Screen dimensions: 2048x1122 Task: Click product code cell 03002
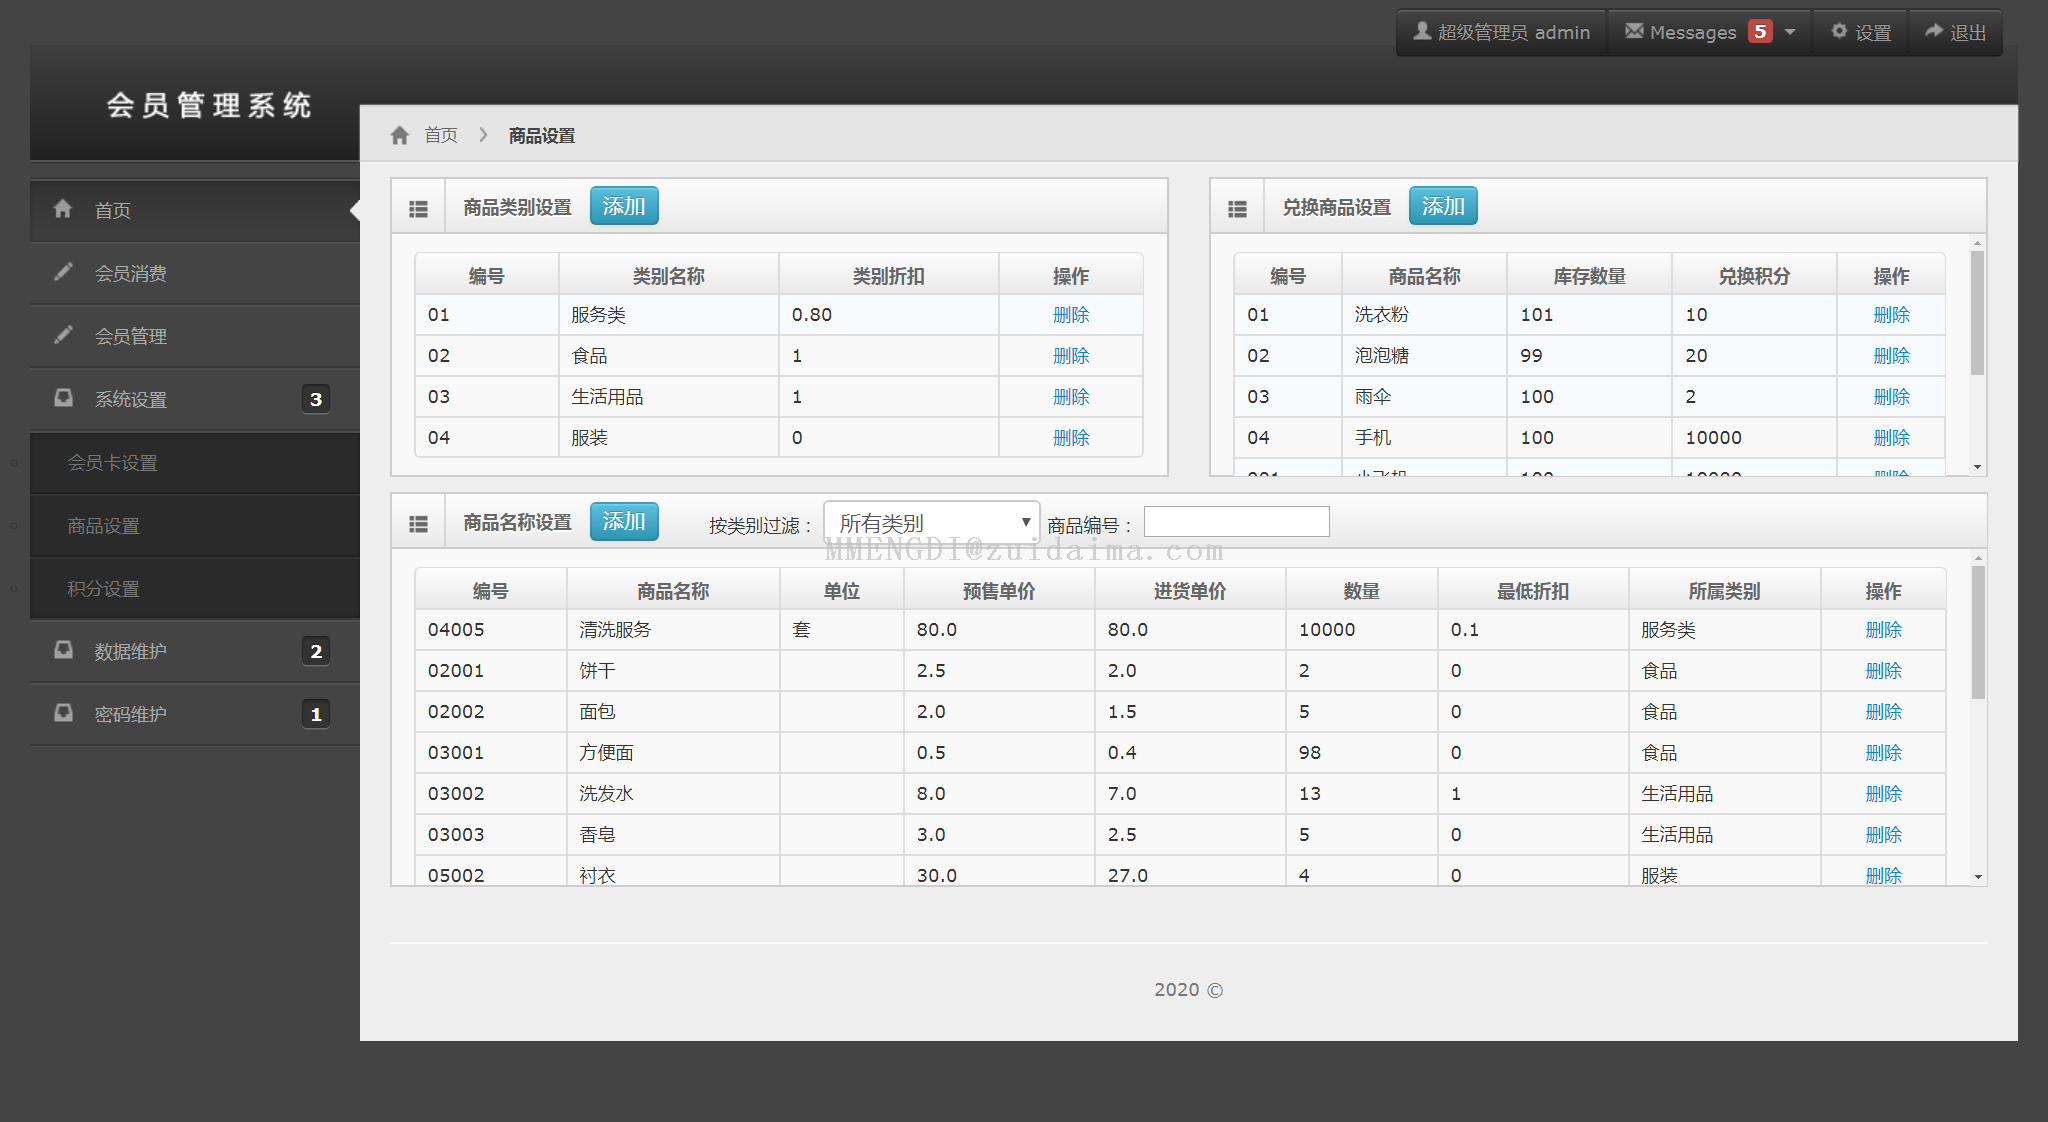[491, 794]
